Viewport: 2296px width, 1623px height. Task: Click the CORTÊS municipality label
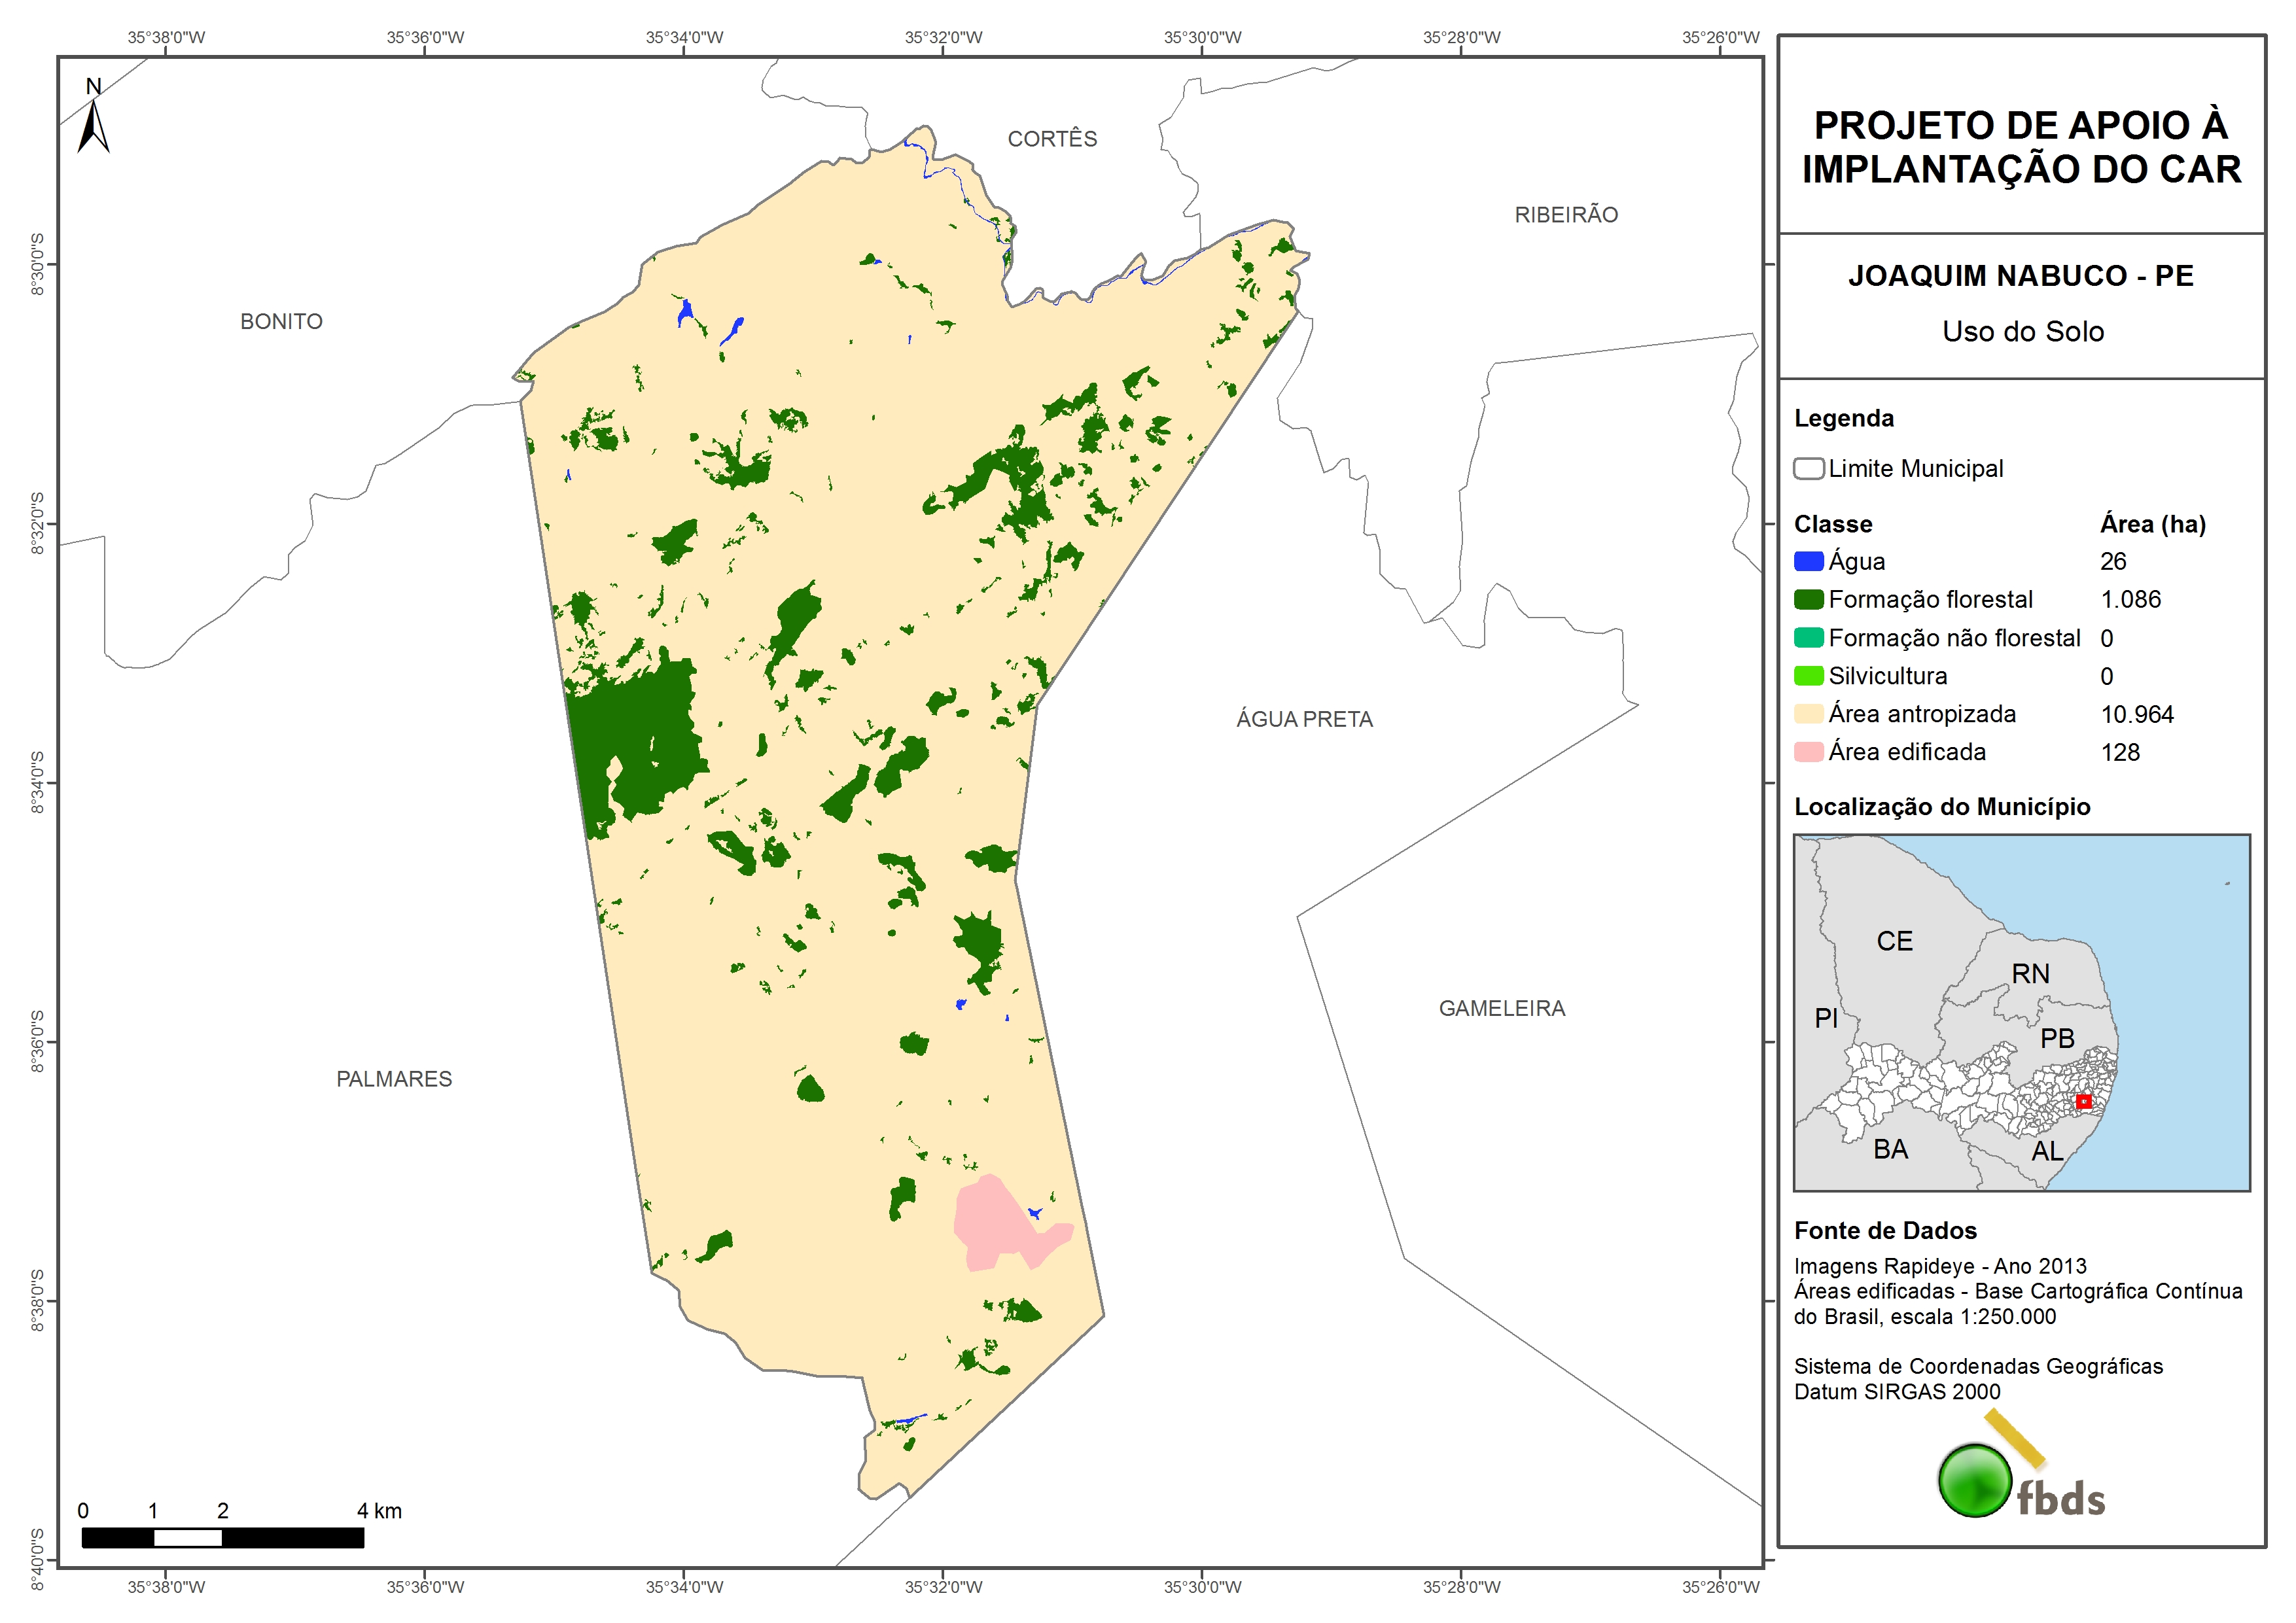(x=1052, y=139)
